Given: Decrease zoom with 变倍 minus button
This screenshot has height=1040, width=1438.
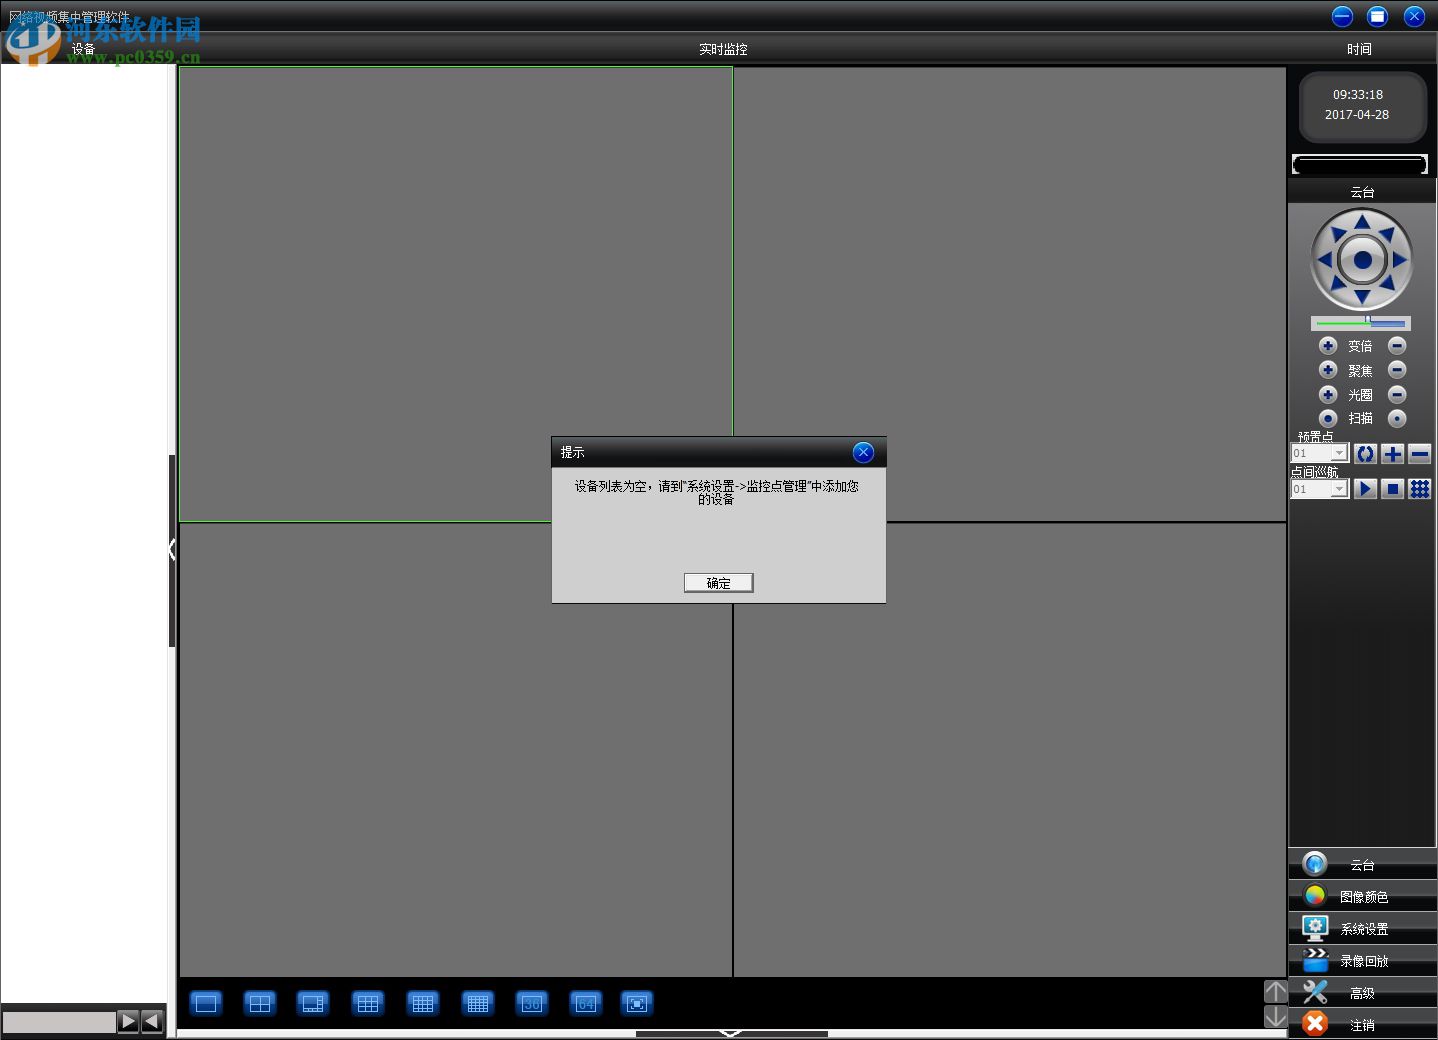Looking at the screenshot, I should 1397,346.
